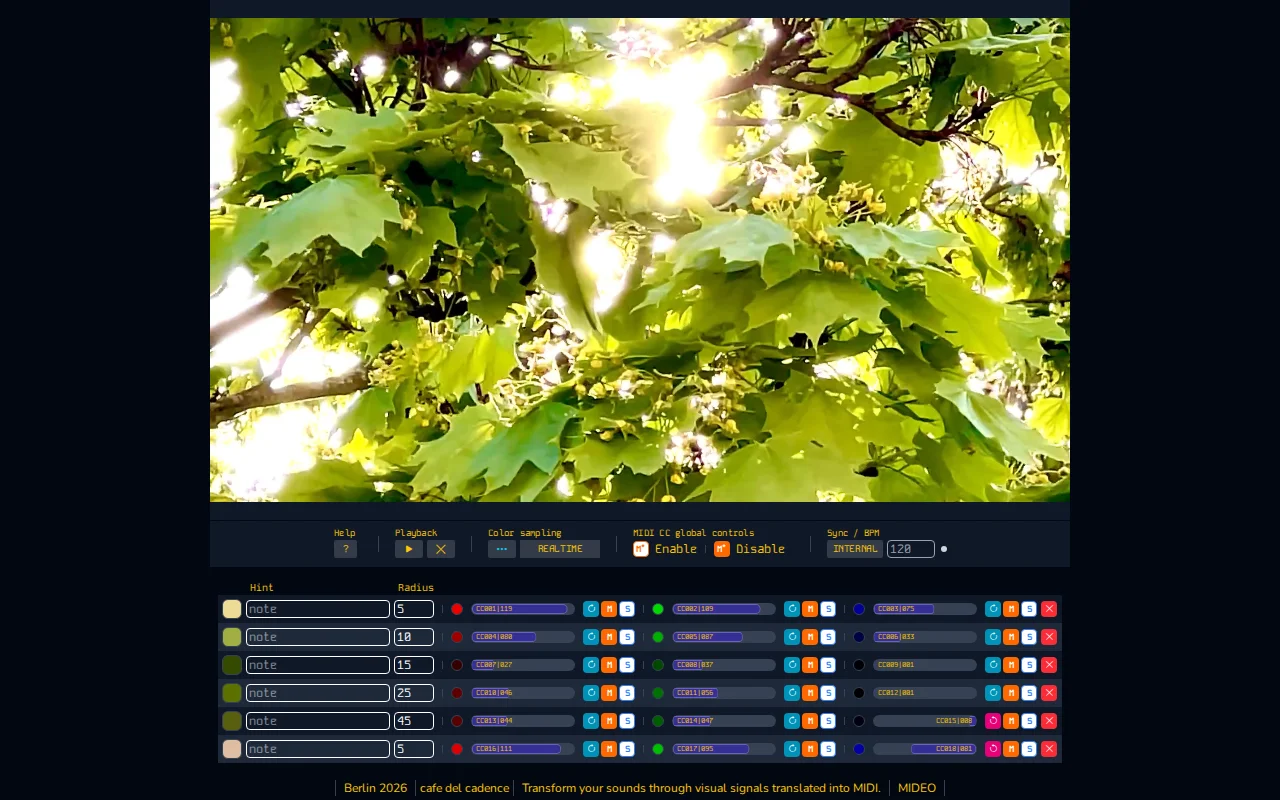Open the cafe del cadence footer link
The height and width of the screenshot is (800, 1280).
(x=464, y=788)
